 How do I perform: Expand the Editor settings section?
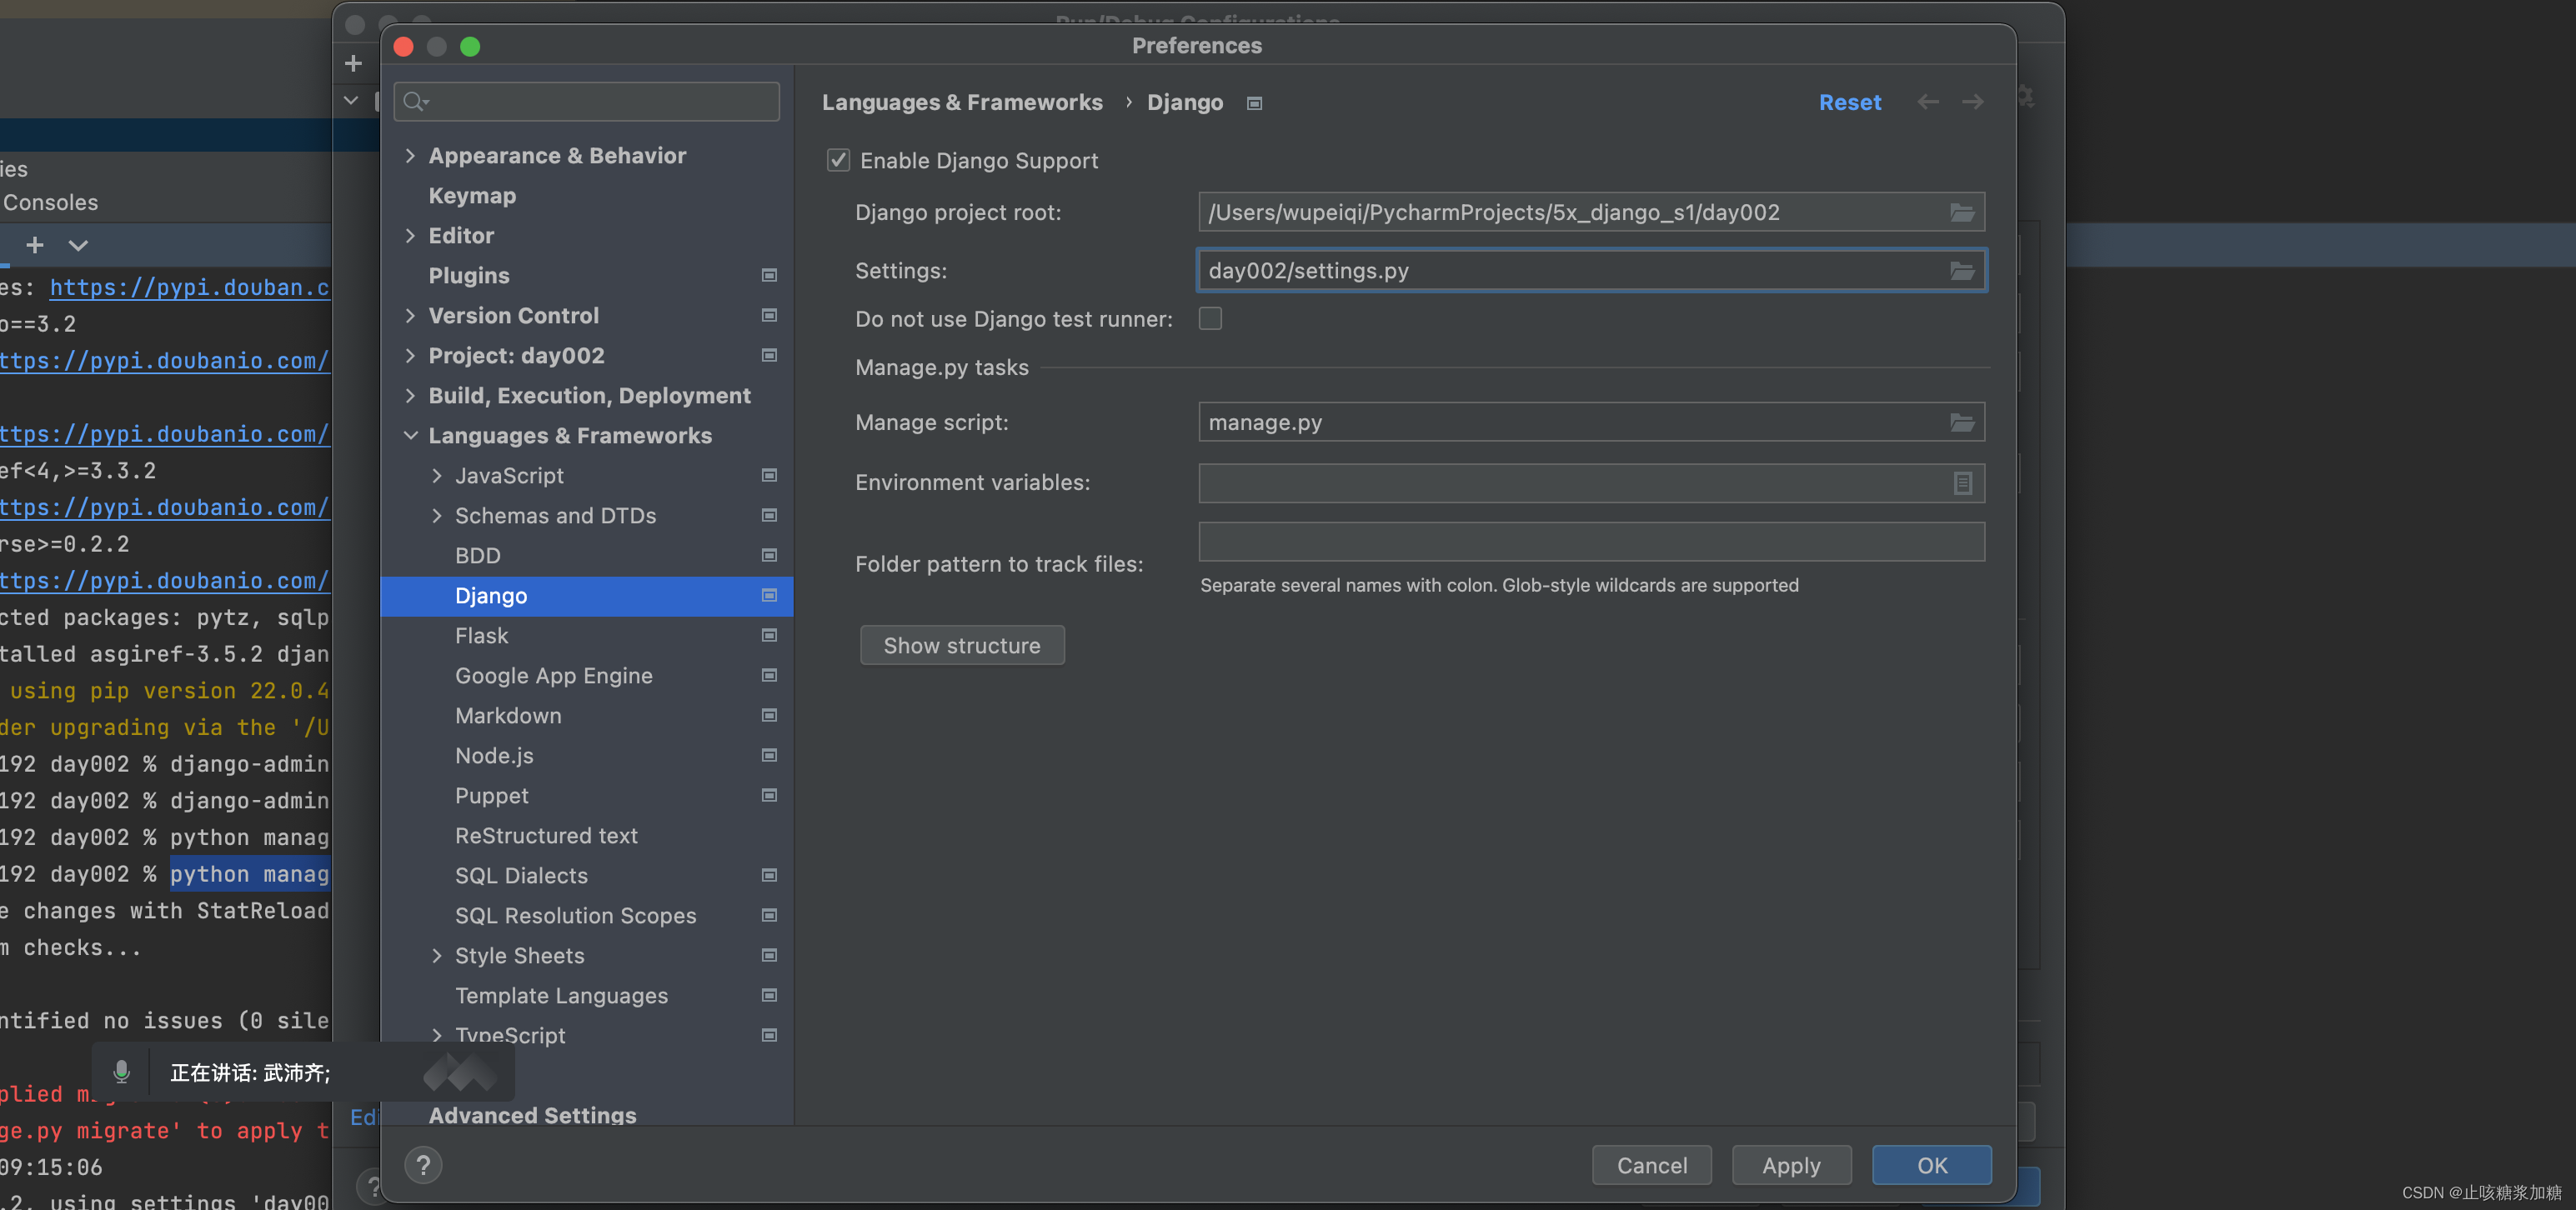(410, 236)
